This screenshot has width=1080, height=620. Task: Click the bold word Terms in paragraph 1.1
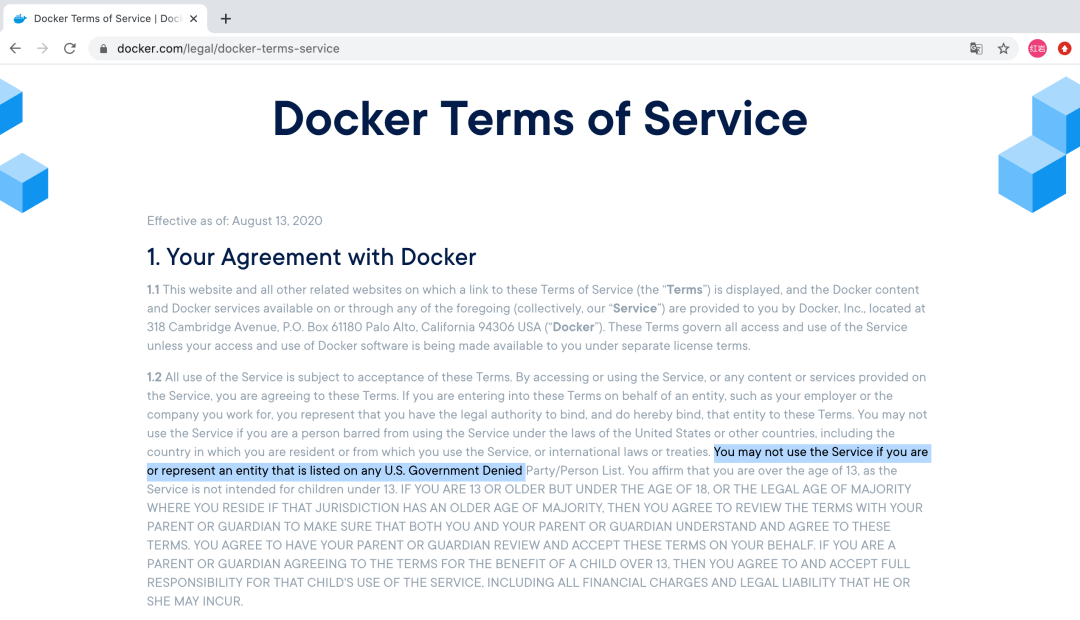[x=685, y=289]
